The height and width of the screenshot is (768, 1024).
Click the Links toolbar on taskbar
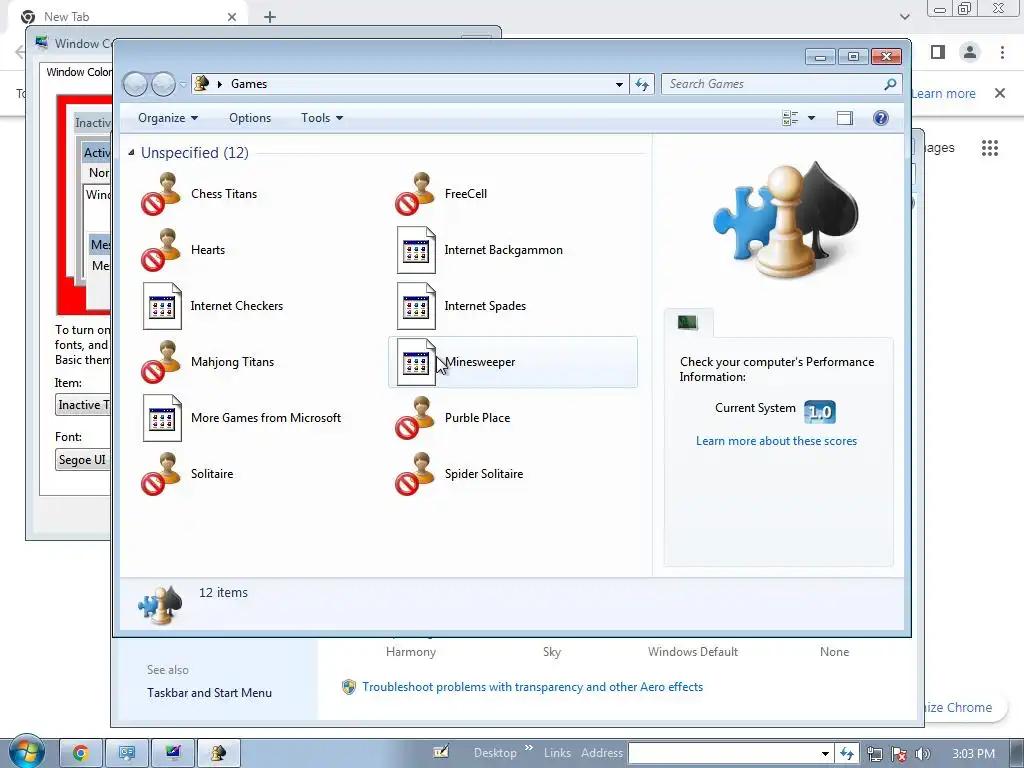click(x=557, y=753)
